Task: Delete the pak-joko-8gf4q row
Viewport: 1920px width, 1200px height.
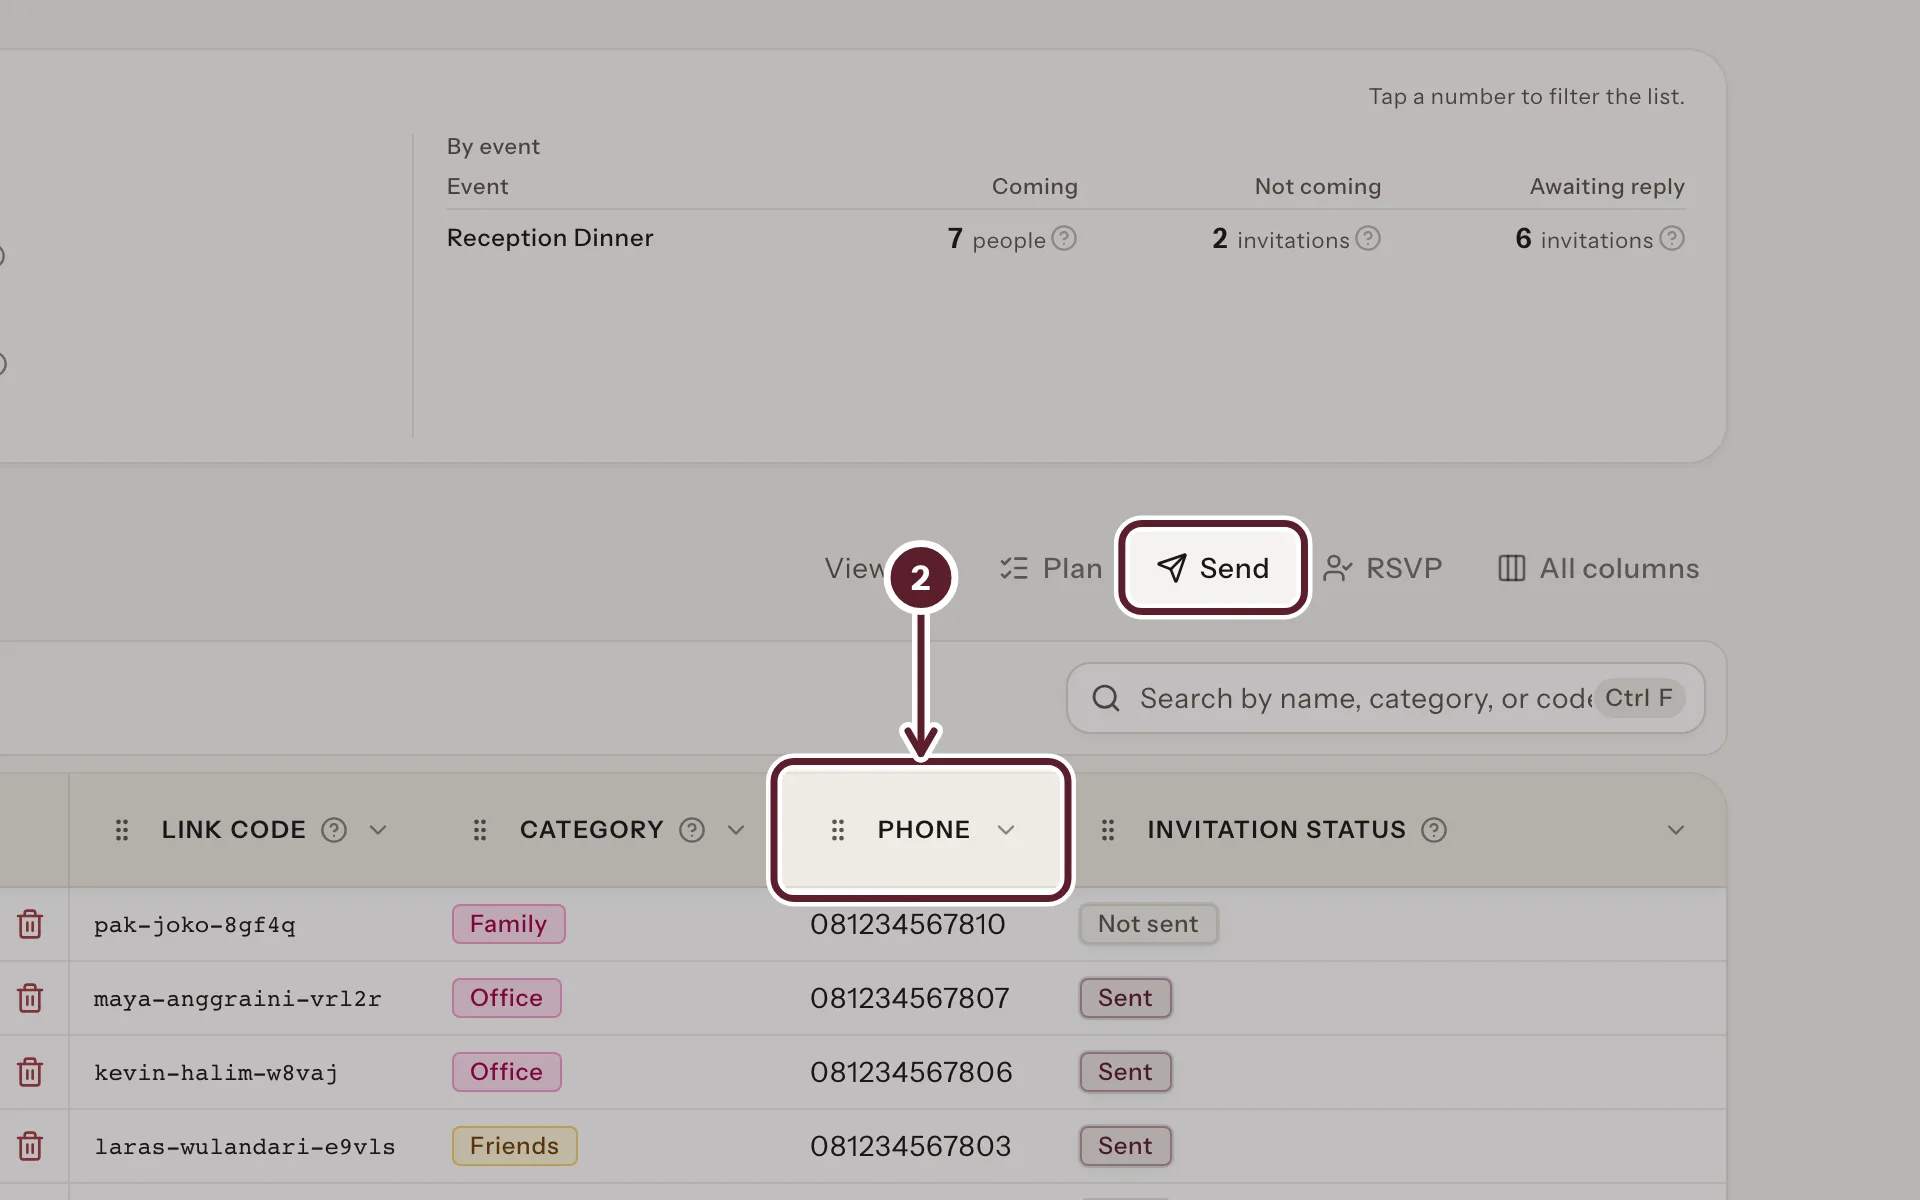Action: (30, 924)
